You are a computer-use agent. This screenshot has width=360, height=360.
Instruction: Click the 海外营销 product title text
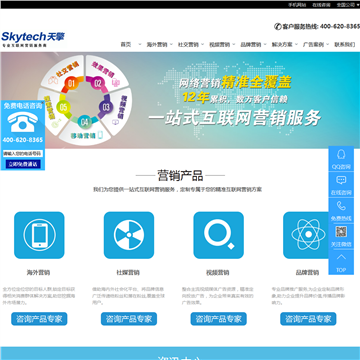[38, 272]
